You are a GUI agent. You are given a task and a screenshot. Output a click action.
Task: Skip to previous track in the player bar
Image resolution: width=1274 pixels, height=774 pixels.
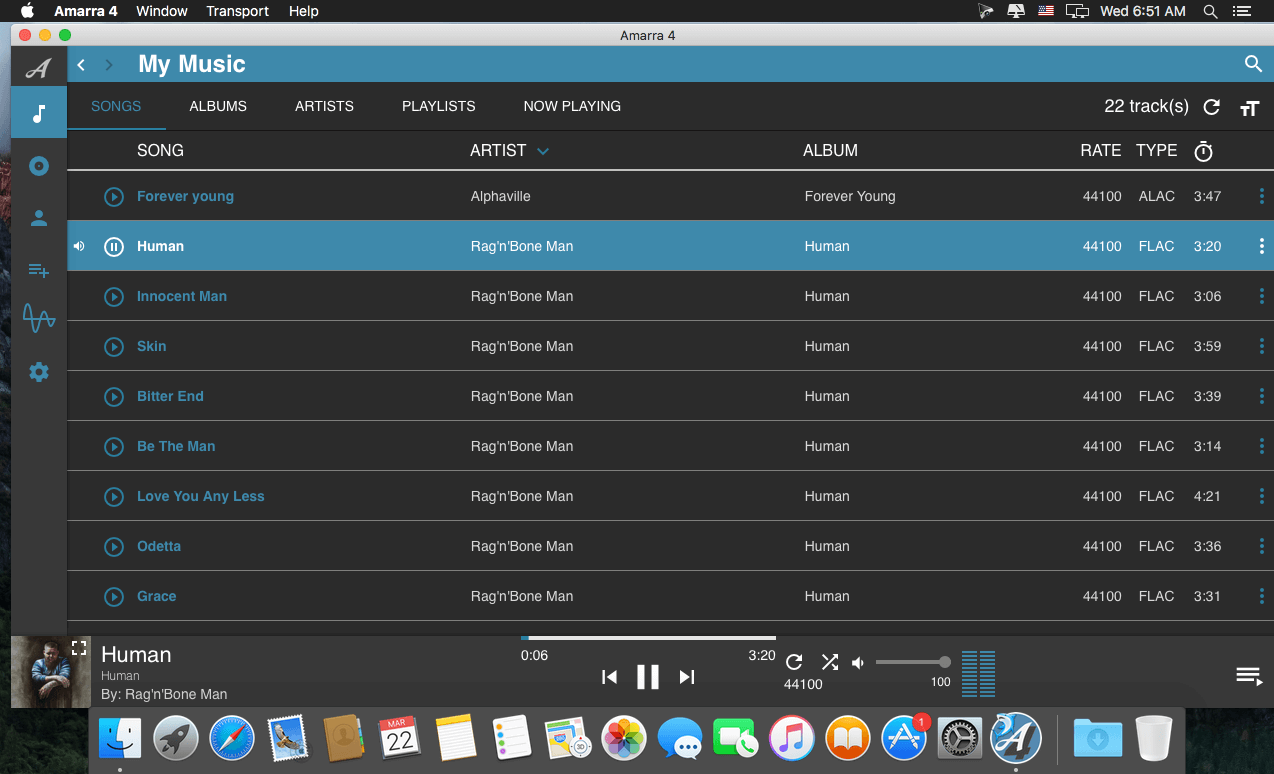click(609, 677)
